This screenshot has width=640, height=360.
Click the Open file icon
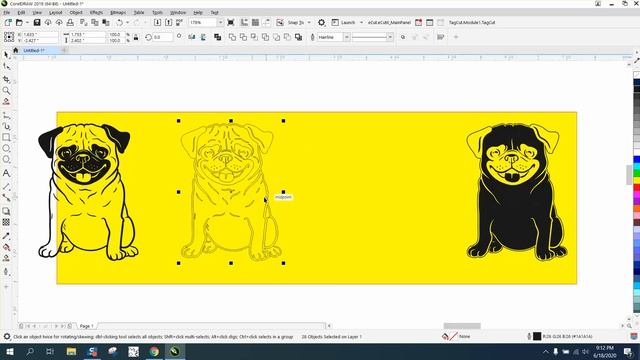19,22
